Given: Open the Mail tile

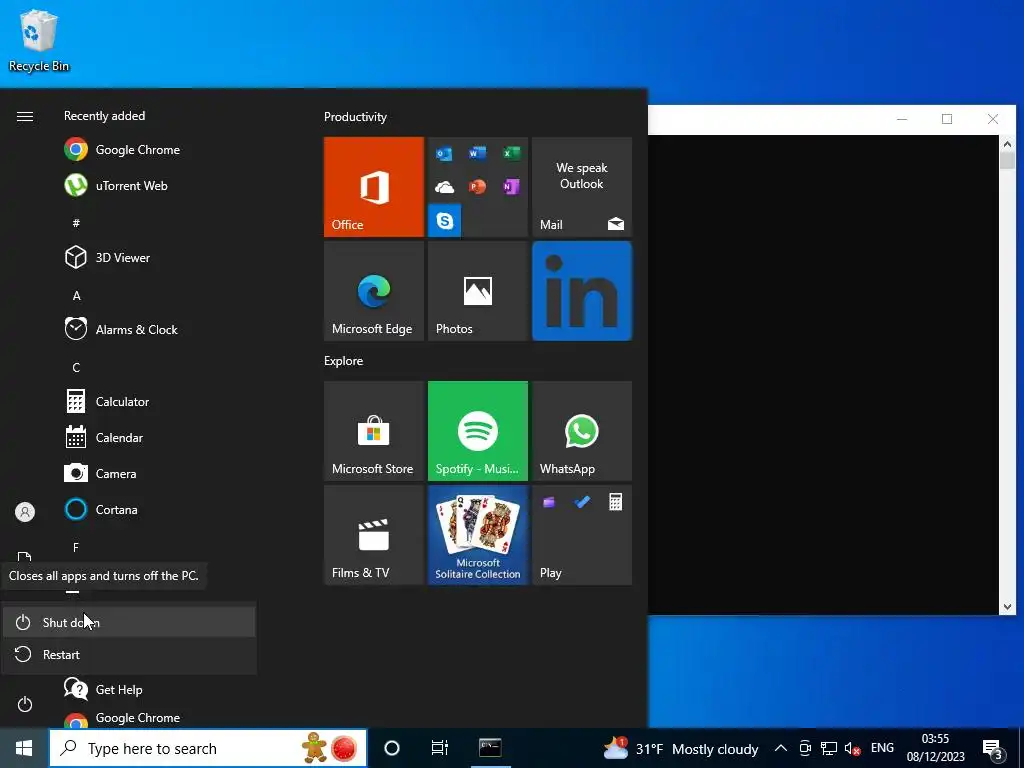Looking at the screenshot, I should (x=582, y=187).
